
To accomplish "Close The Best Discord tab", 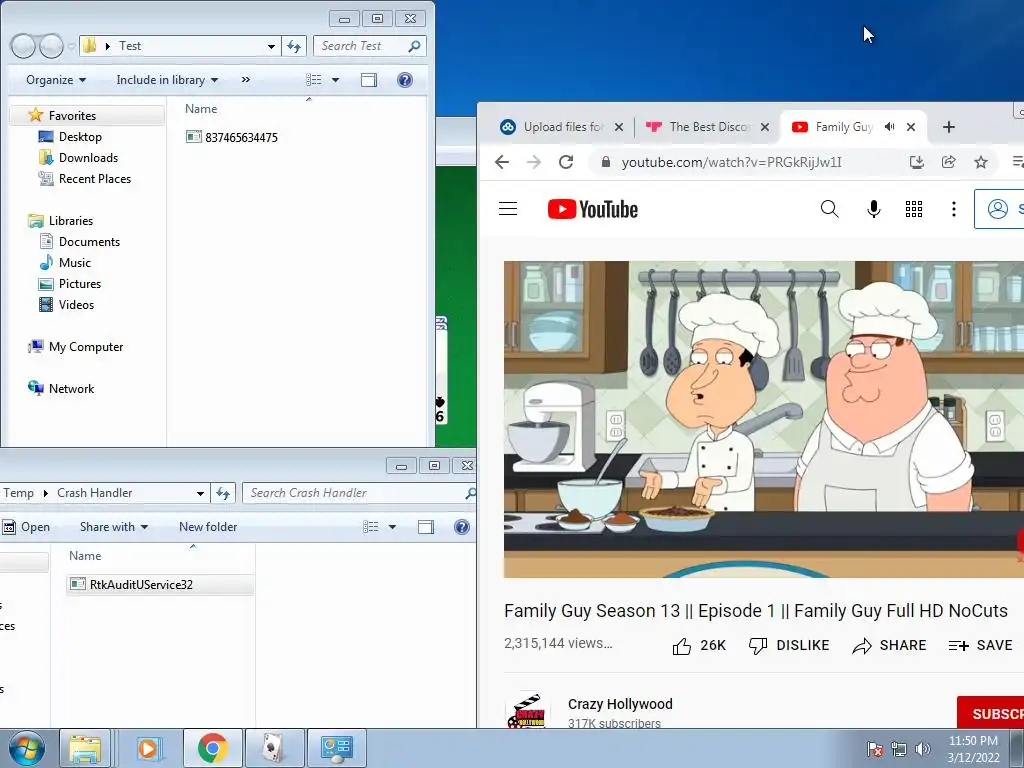I will point(765,127).
